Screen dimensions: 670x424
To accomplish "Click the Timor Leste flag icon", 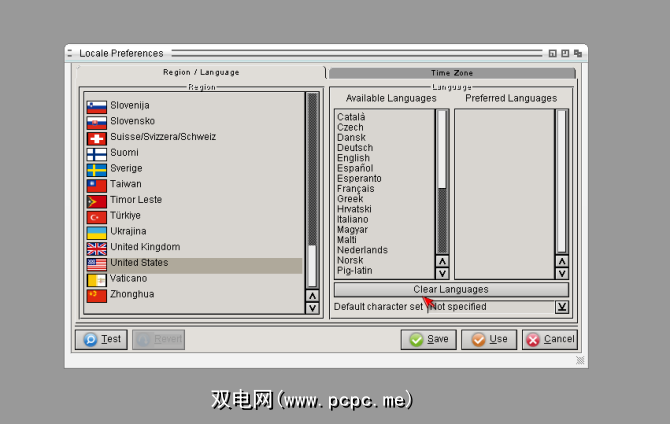I will 97,201.
